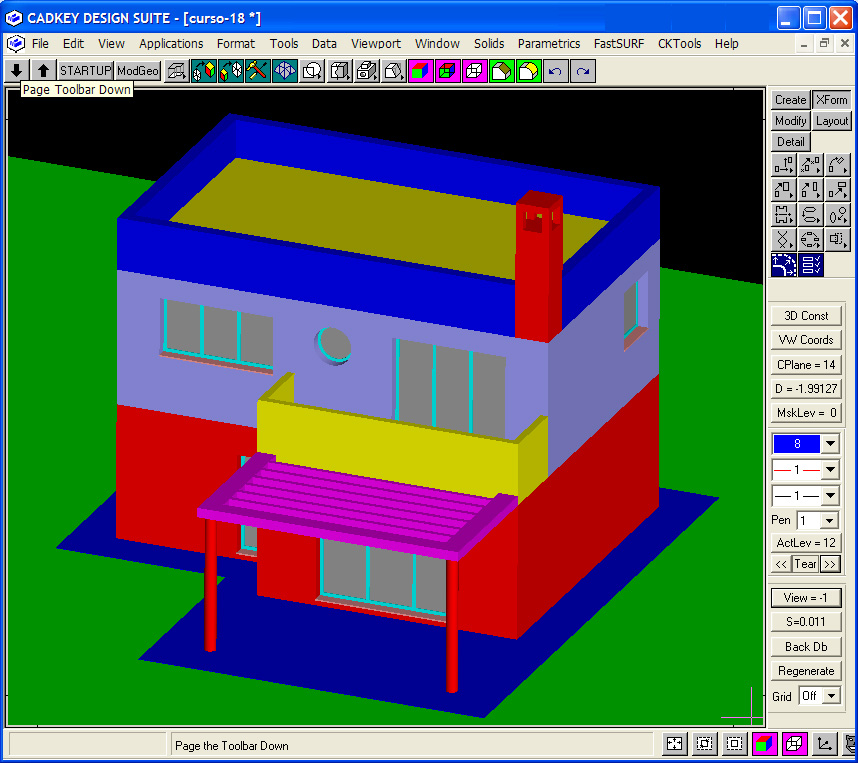Click the Page Toolbar Up arrow
This screenshot has width=858, height=763.
click(43, 71)
